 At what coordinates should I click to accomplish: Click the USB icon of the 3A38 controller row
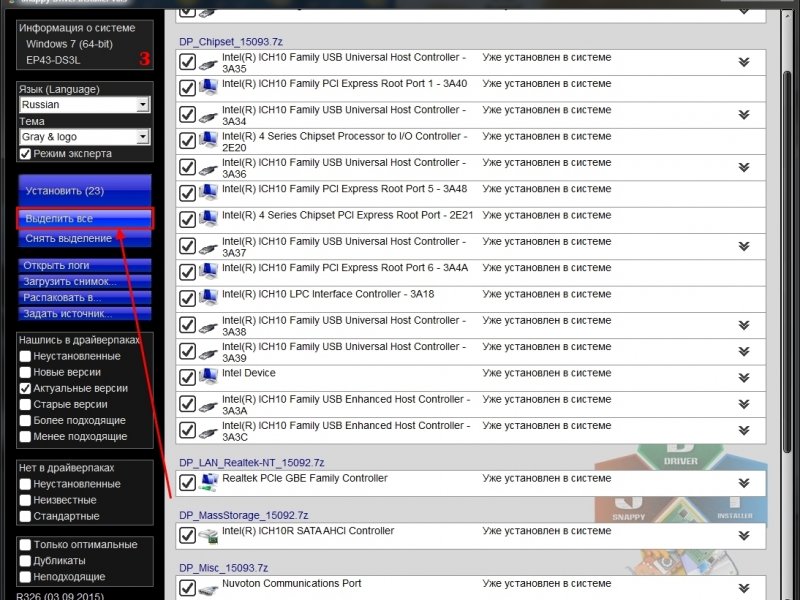coord(208,328)
